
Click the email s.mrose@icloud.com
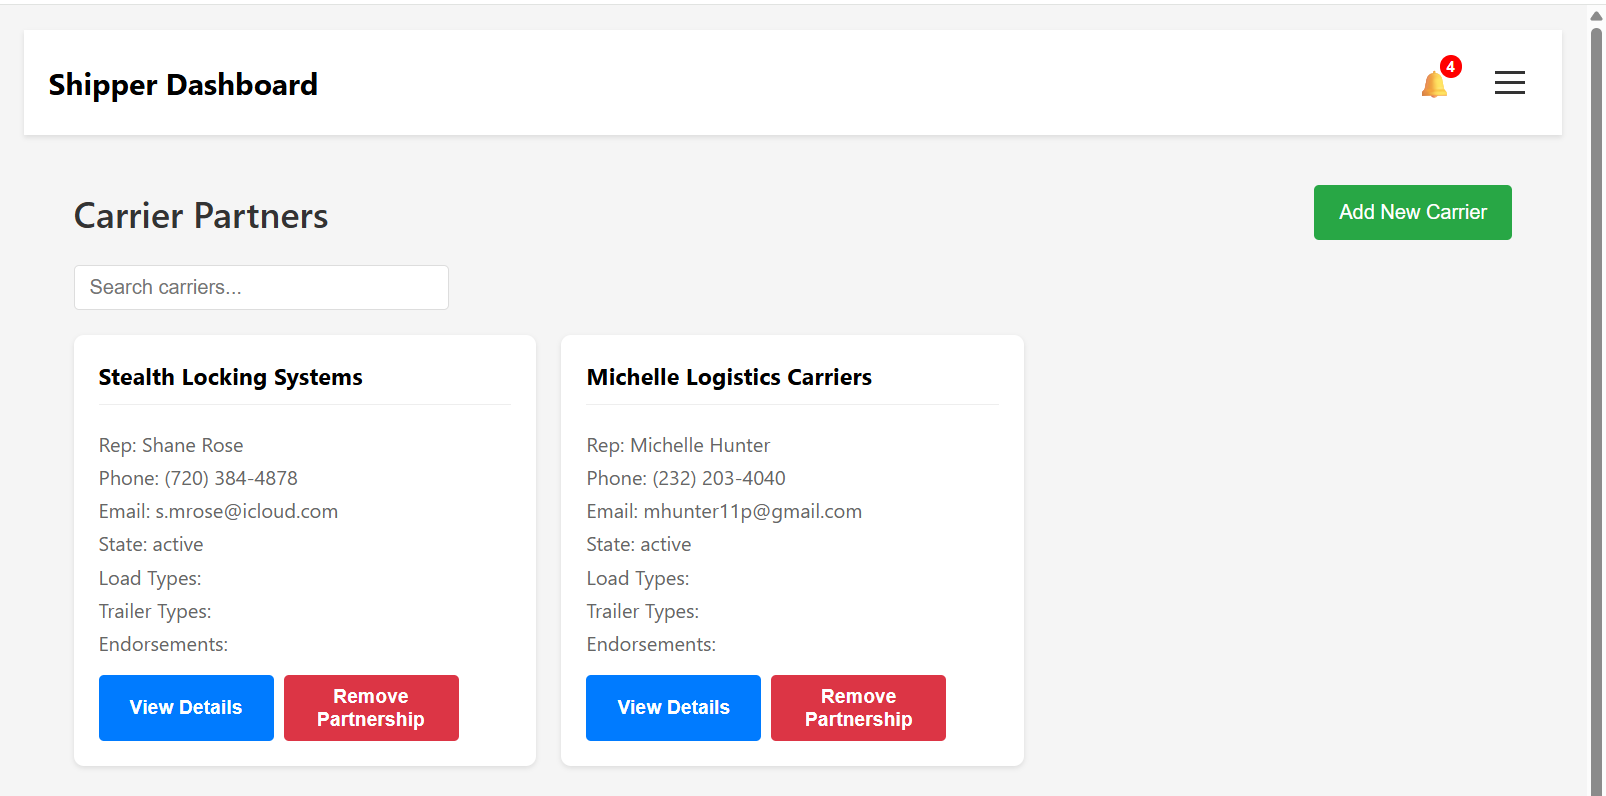click(x=246, y=511)
